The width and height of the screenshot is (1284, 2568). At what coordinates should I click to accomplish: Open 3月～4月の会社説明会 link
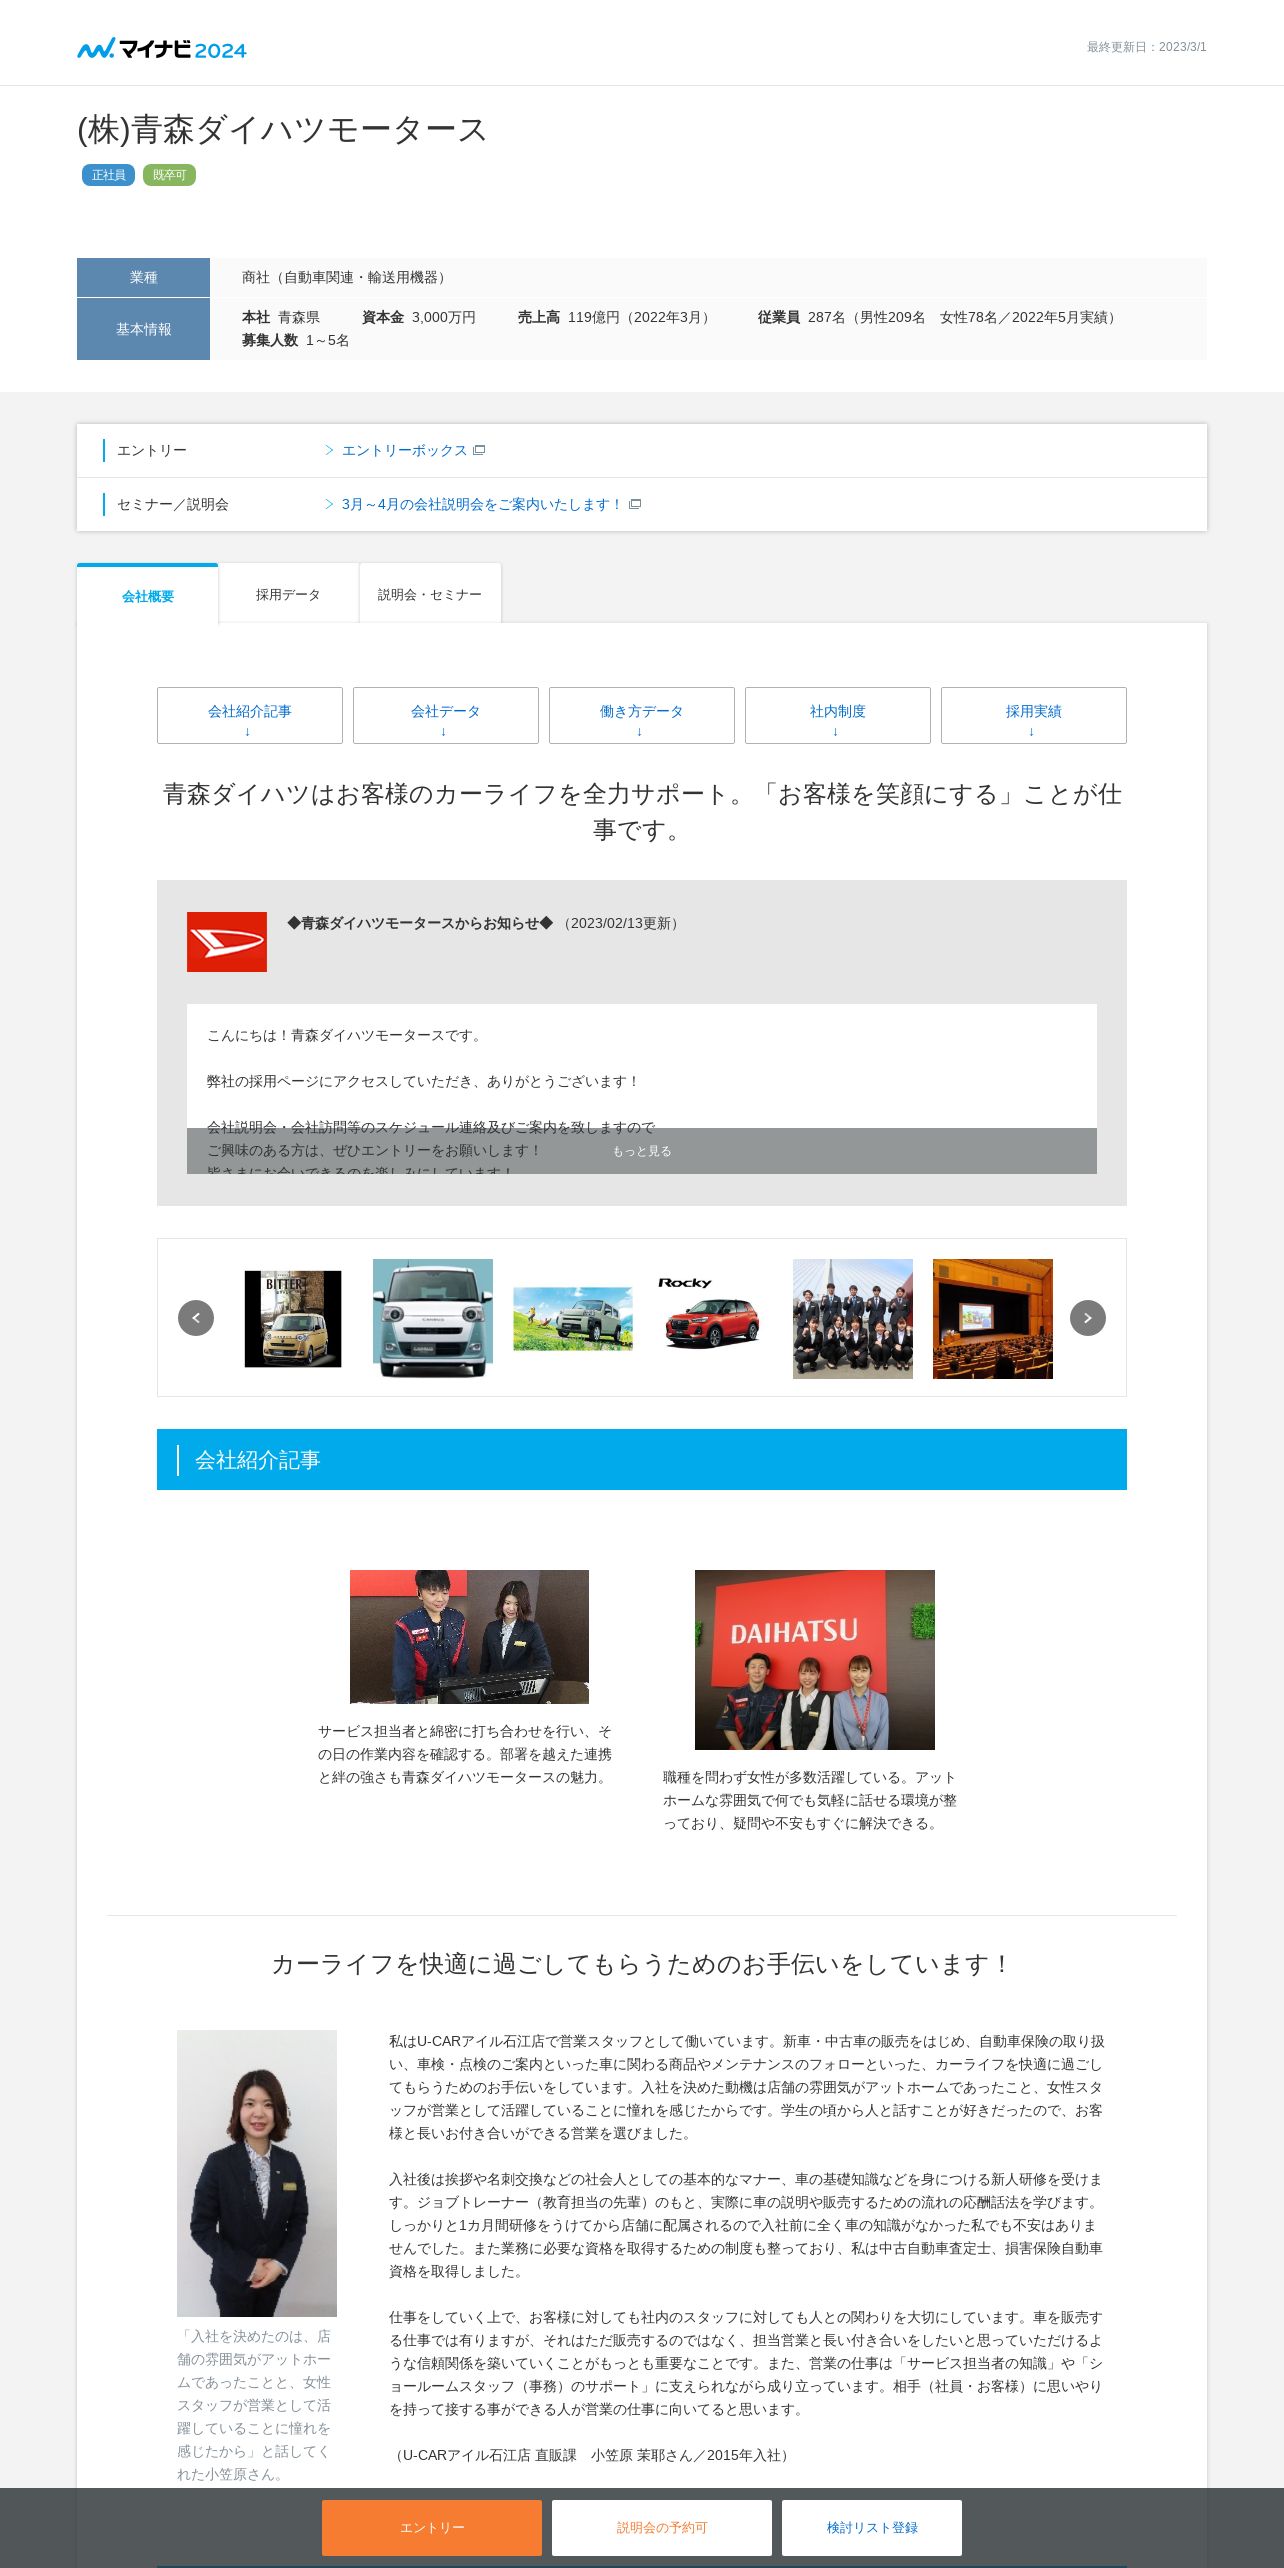pyautogui.click(x=482, y=504)
